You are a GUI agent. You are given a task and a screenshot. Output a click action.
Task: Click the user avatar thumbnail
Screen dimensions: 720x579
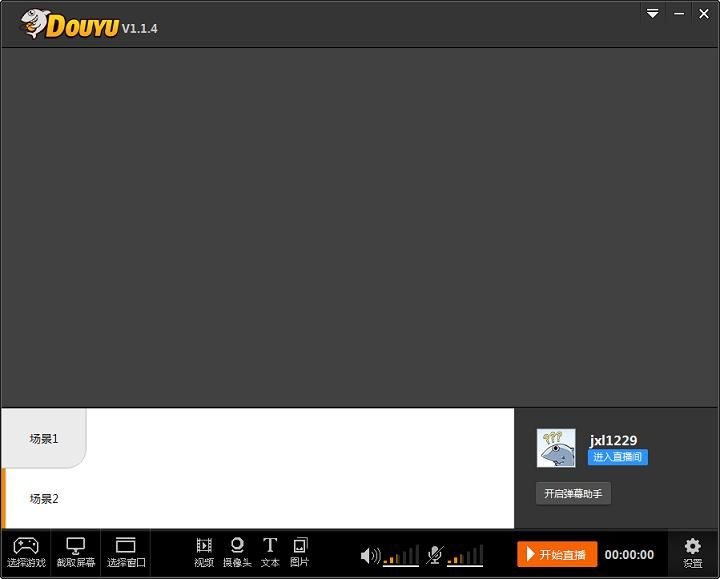coord(556,448)
